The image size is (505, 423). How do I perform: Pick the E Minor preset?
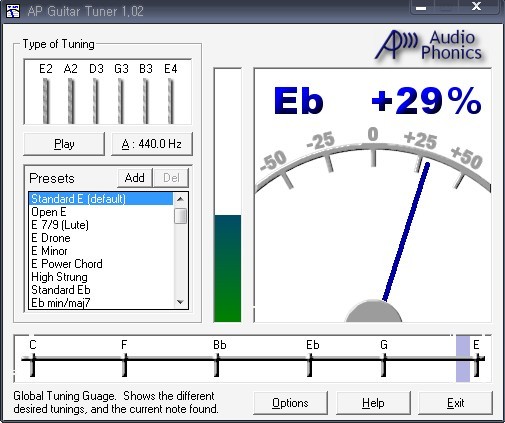tap(101, 251)
